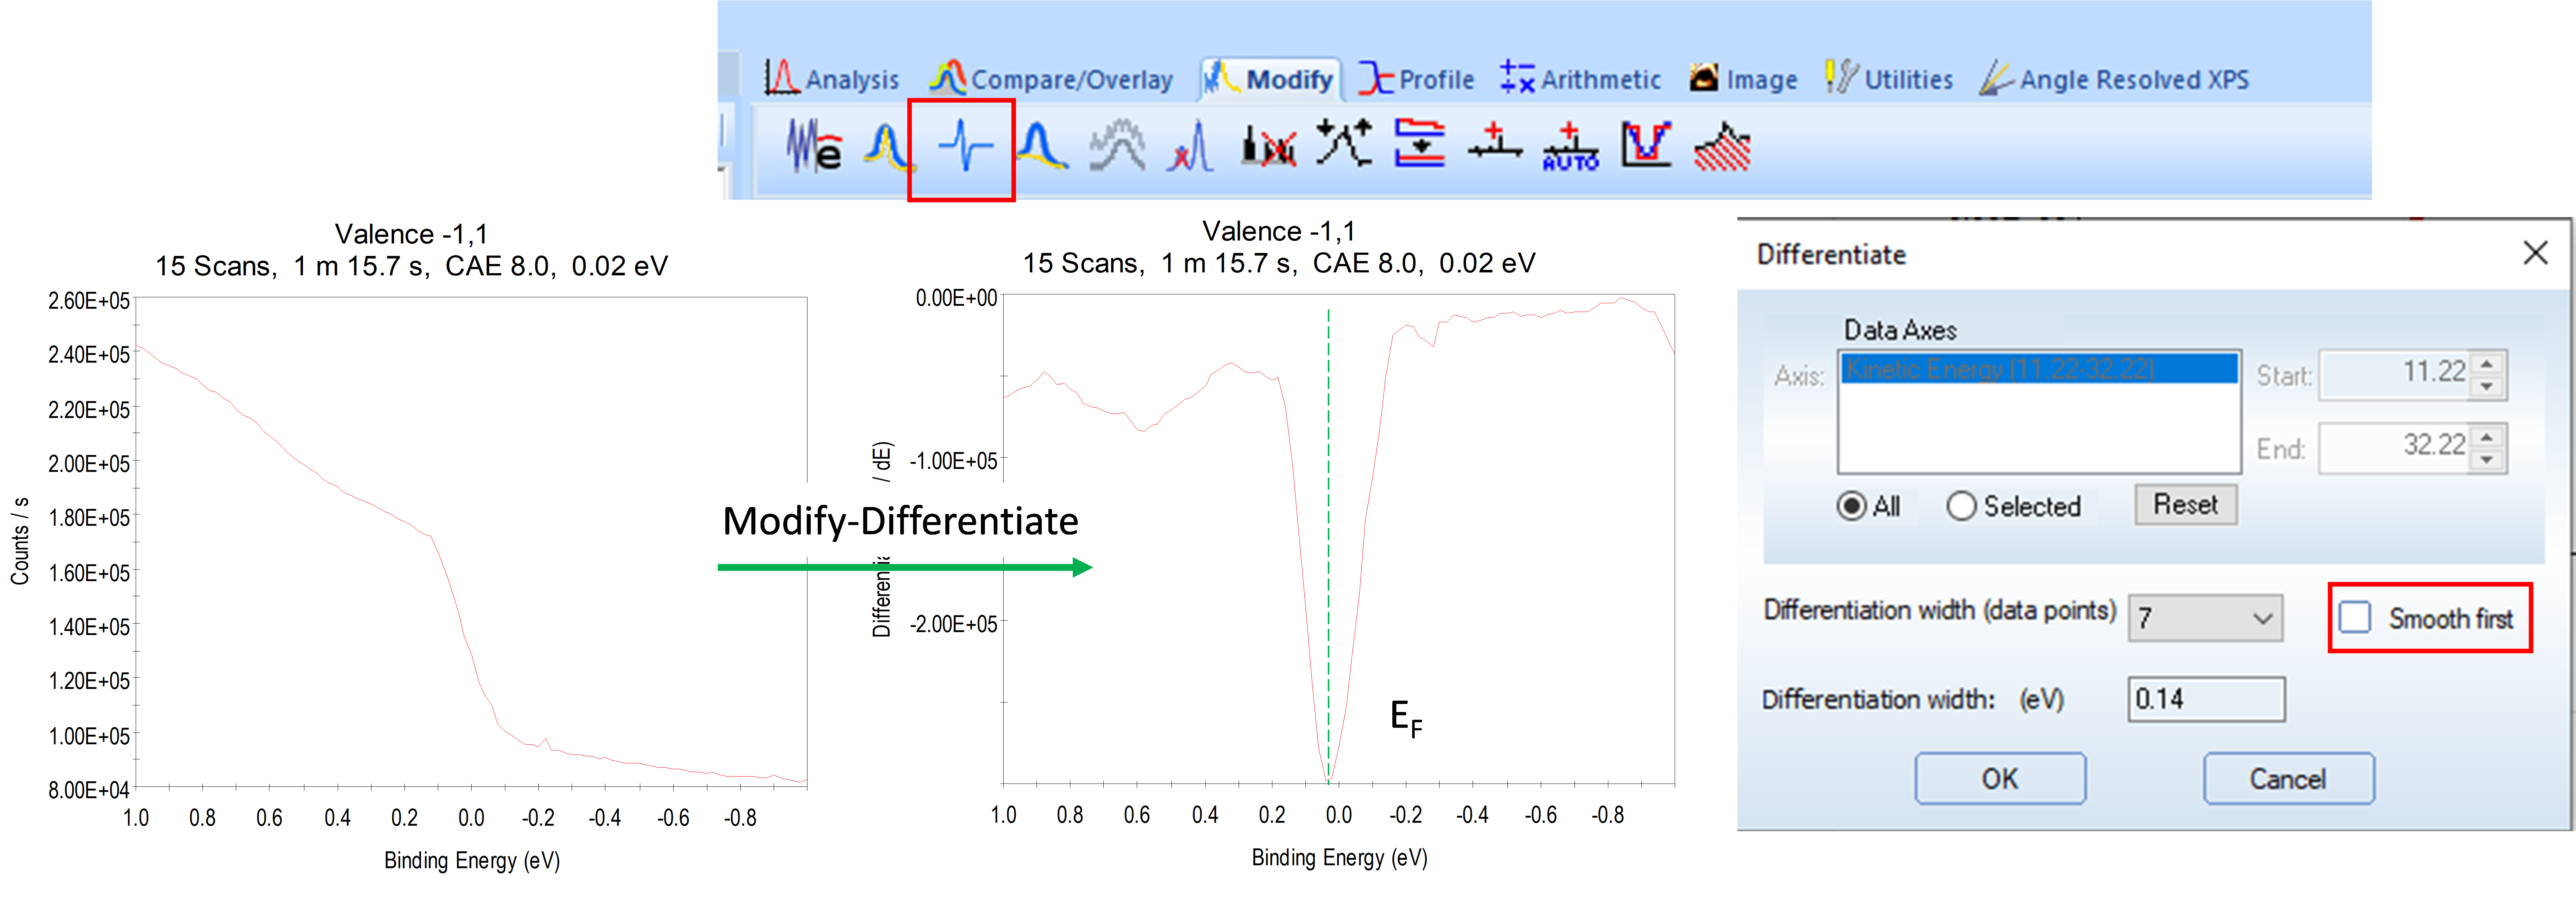Click the Reset button
The image size is (2576, 910).
(2185, 505)
